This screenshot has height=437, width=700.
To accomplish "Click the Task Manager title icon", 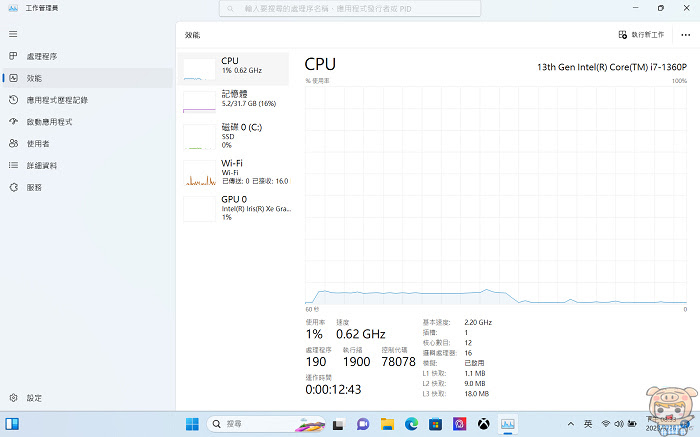I will (x=13, y=8).
